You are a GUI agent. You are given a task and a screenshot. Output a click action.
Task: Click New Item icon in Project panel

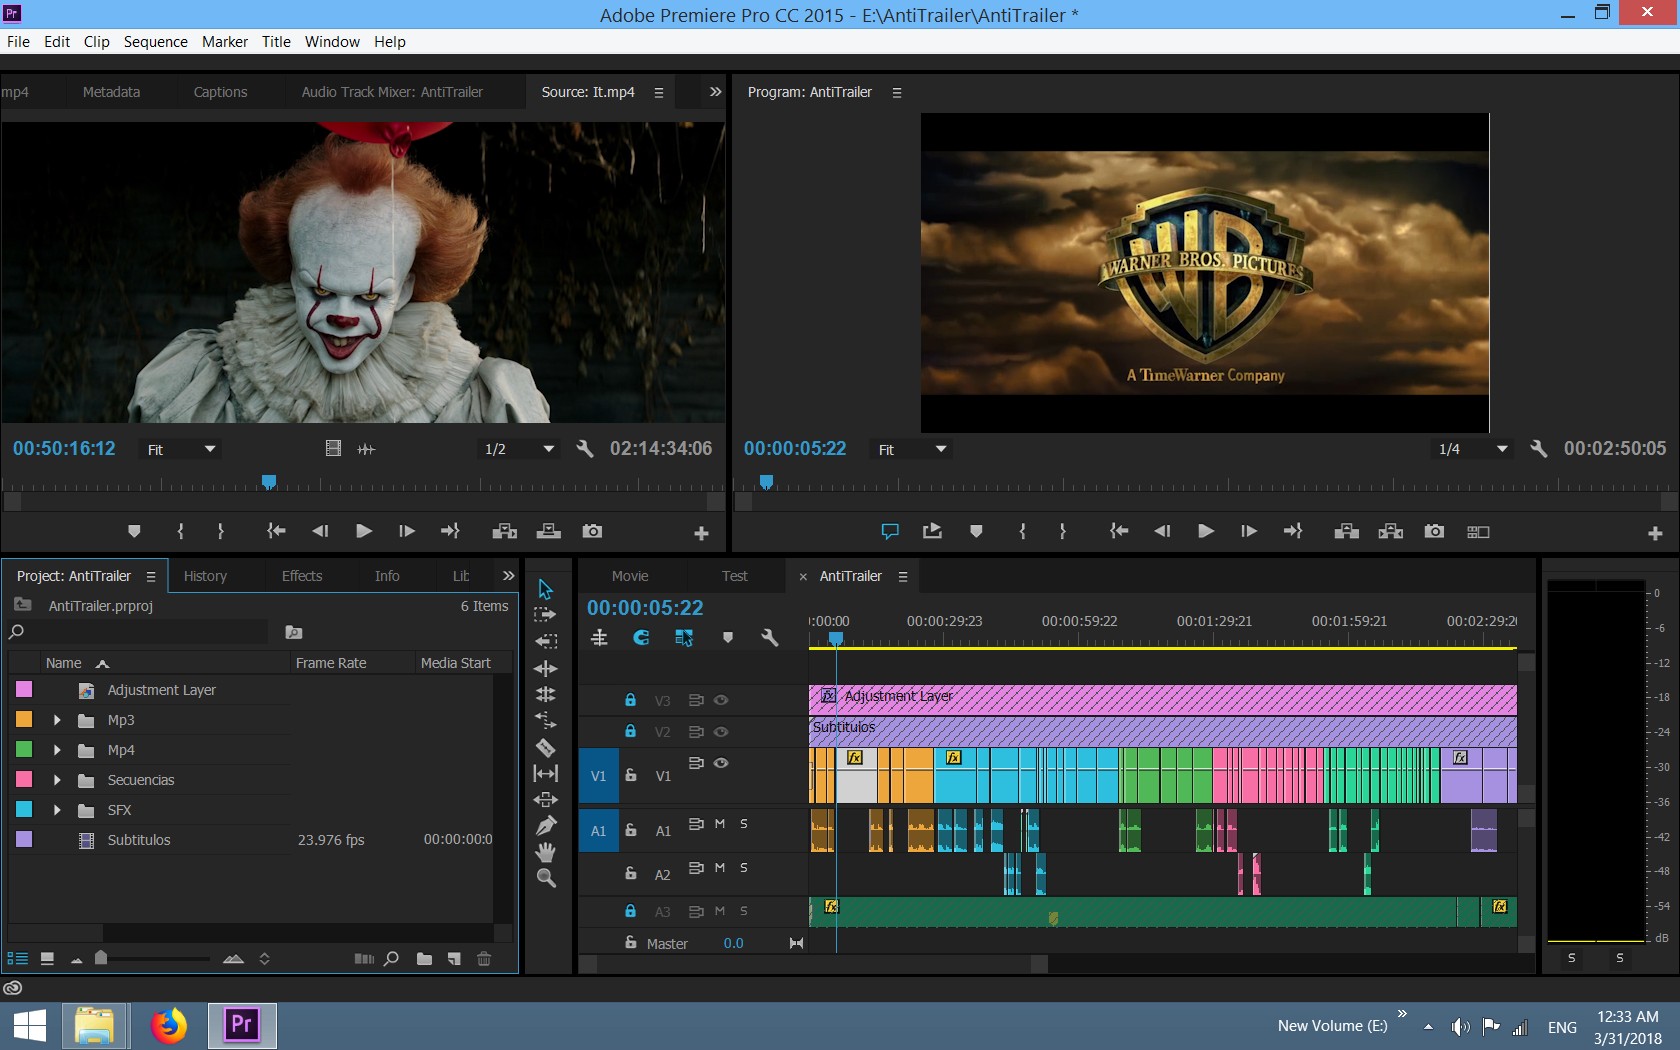click(454, 959)
